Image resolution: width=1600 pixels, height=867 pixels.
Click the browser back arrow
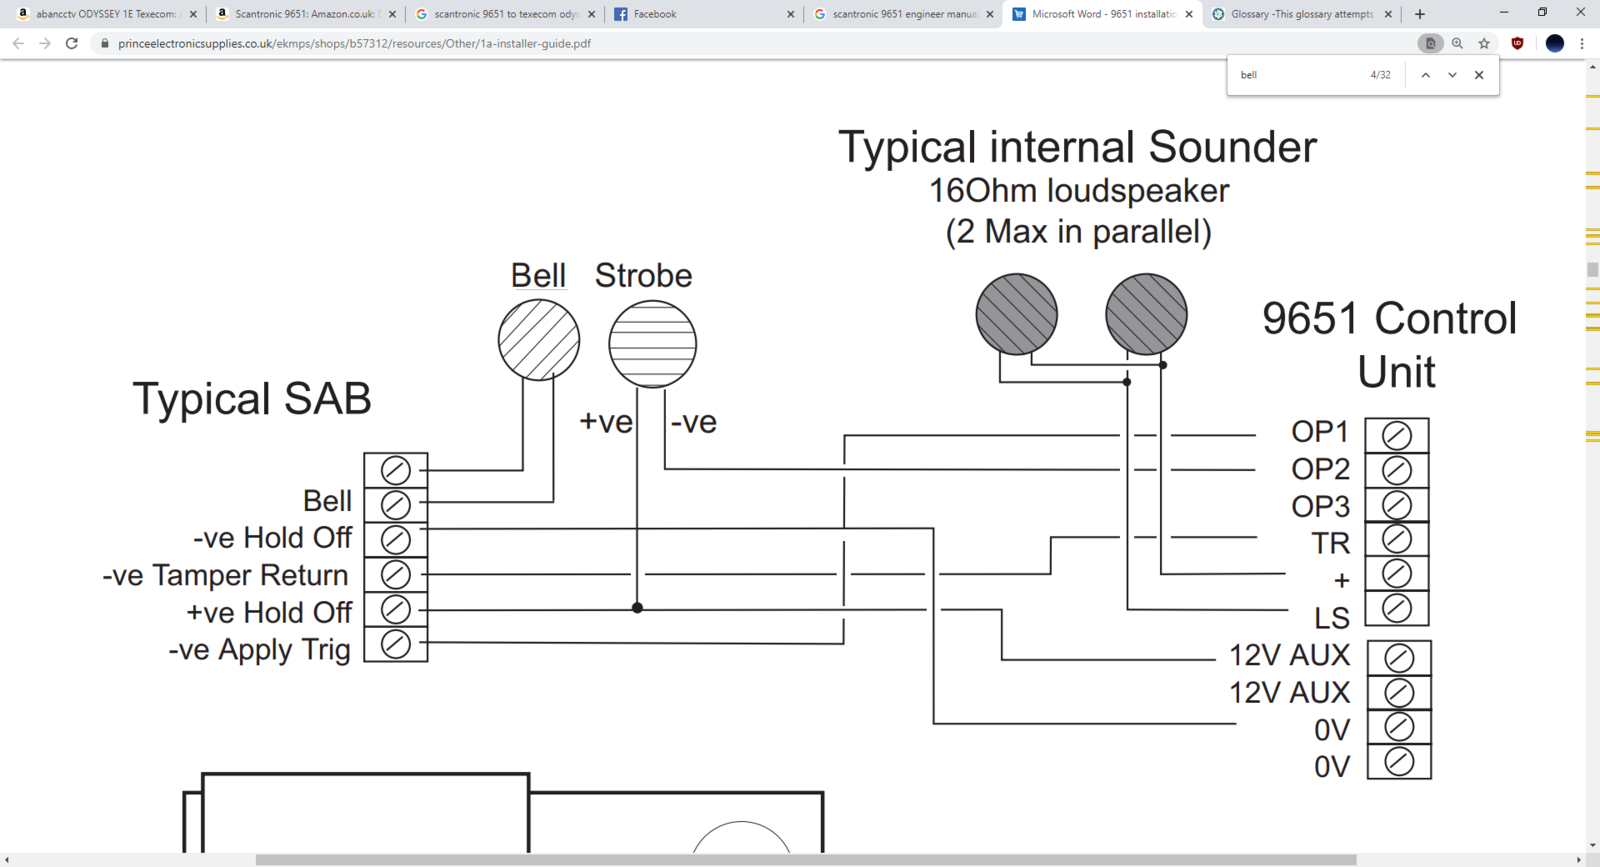18,43
